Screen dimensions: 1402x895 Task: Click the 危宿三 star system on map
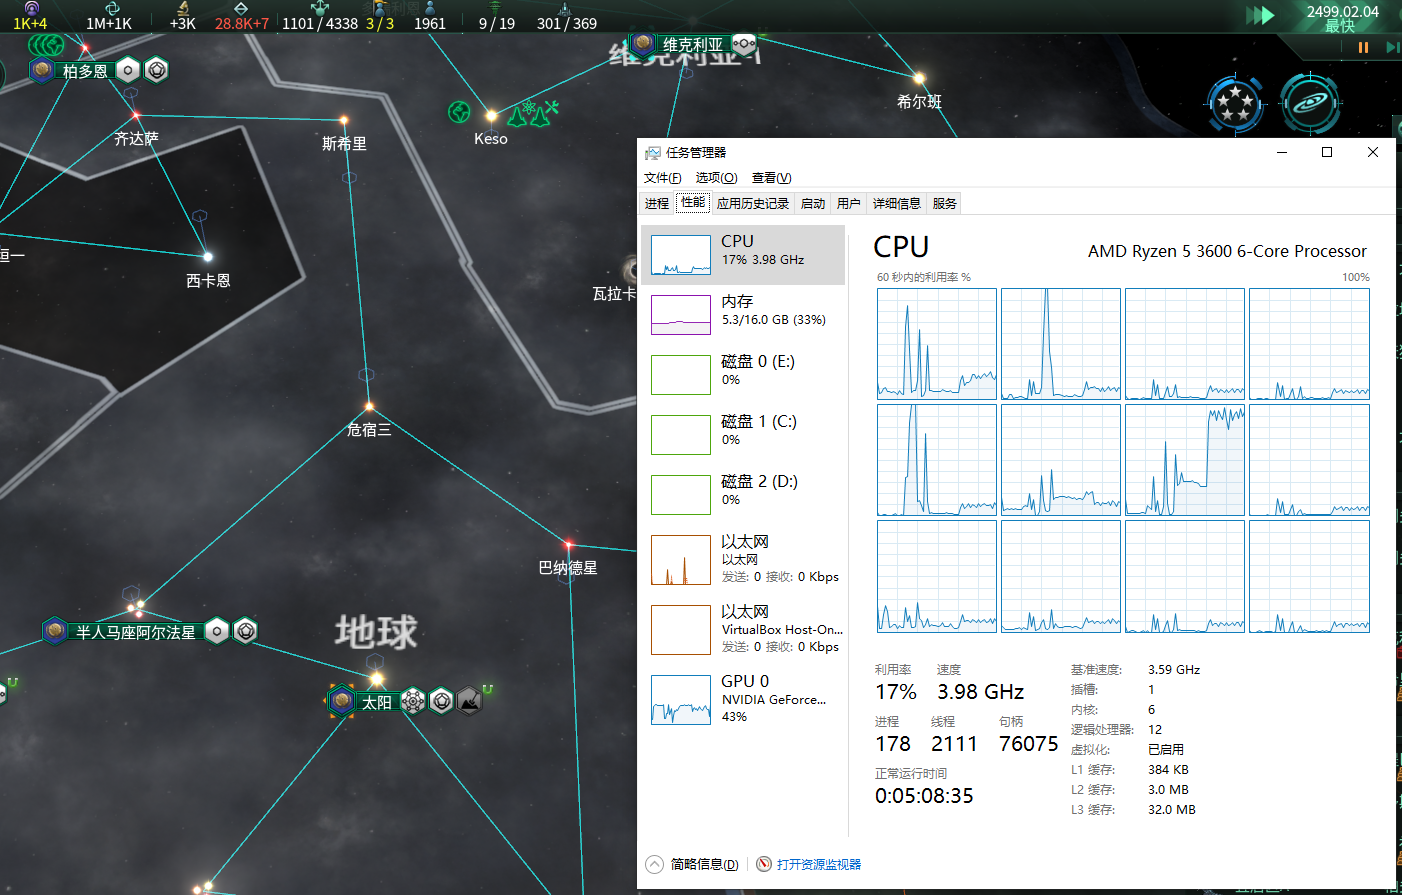pyautogui.click(x=369, y=407)
